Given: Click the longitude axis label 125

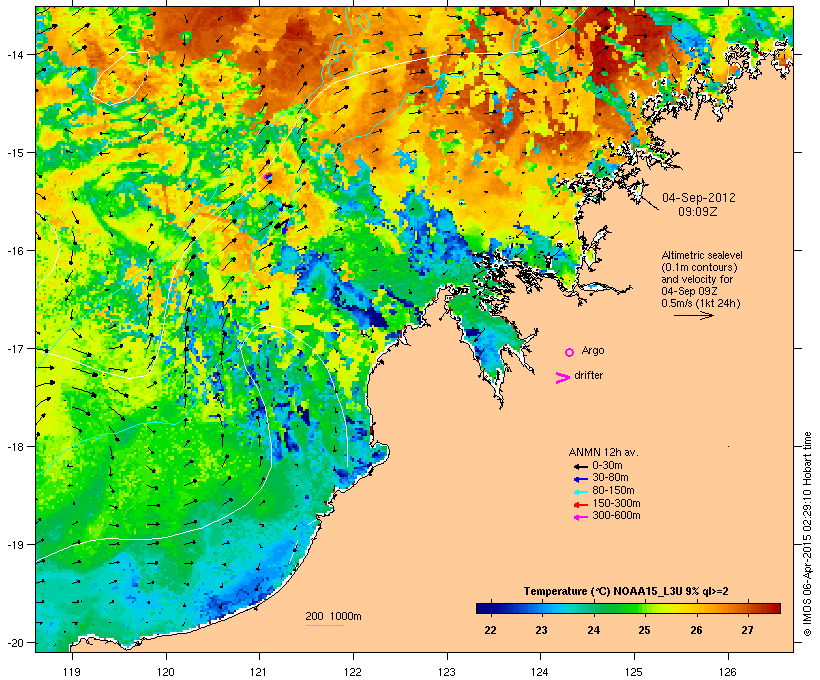Looking at the screenshot, I should point(634,672).
